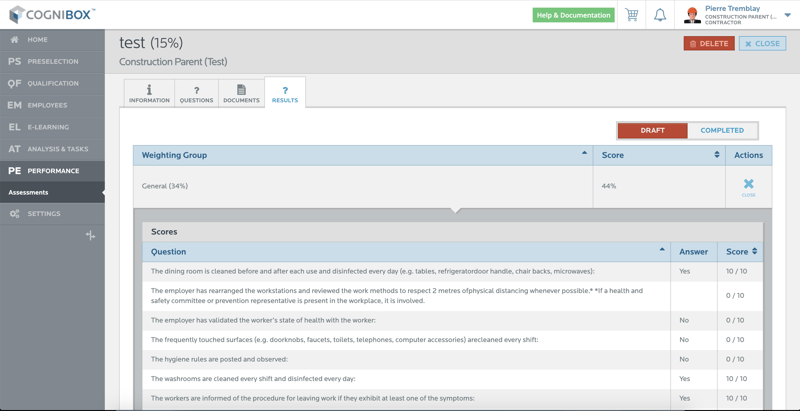The image size is (800, 411).
Task: Open Analysis & Tasks section
Action: [52, 149]
